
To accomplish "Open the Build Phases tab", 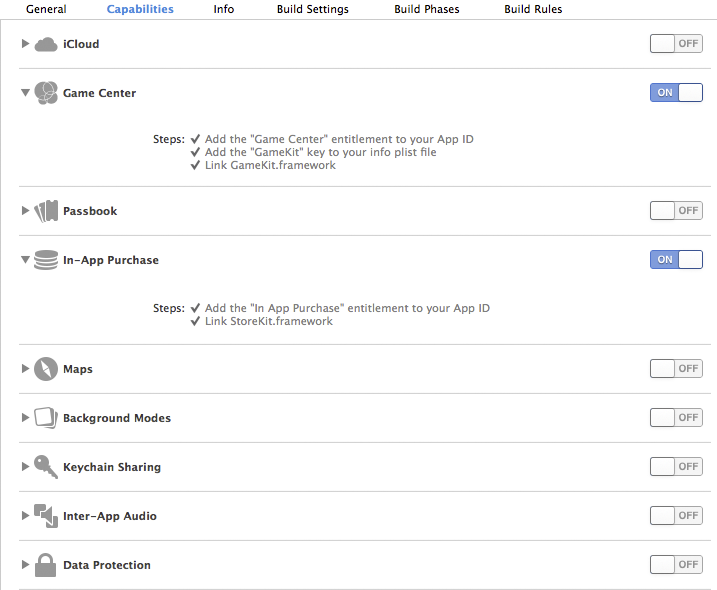I will [x=427, y=9].
